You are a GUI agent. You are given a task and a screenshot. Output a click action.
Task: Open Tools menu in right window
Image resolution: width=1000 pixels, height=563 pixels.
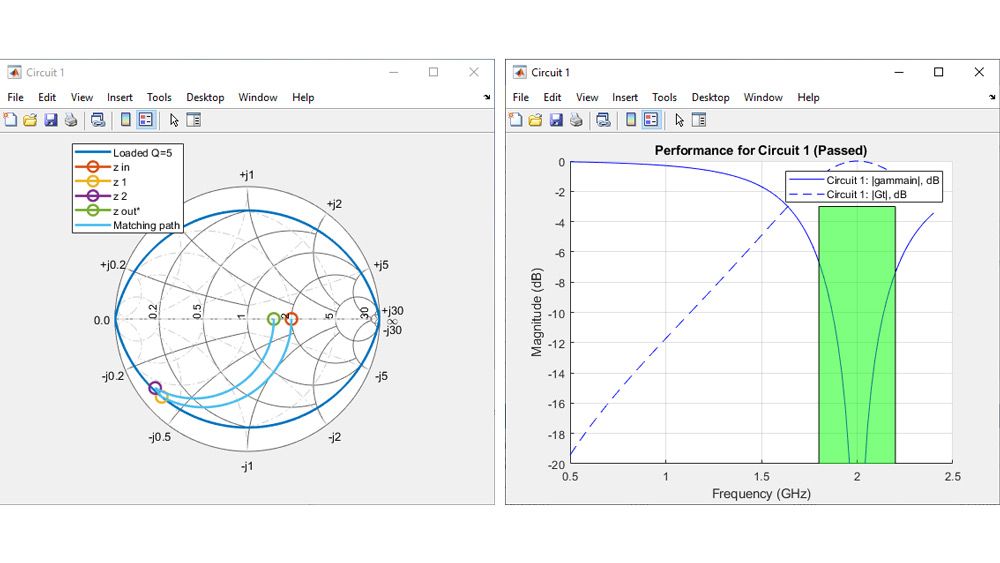pos(664,98)
